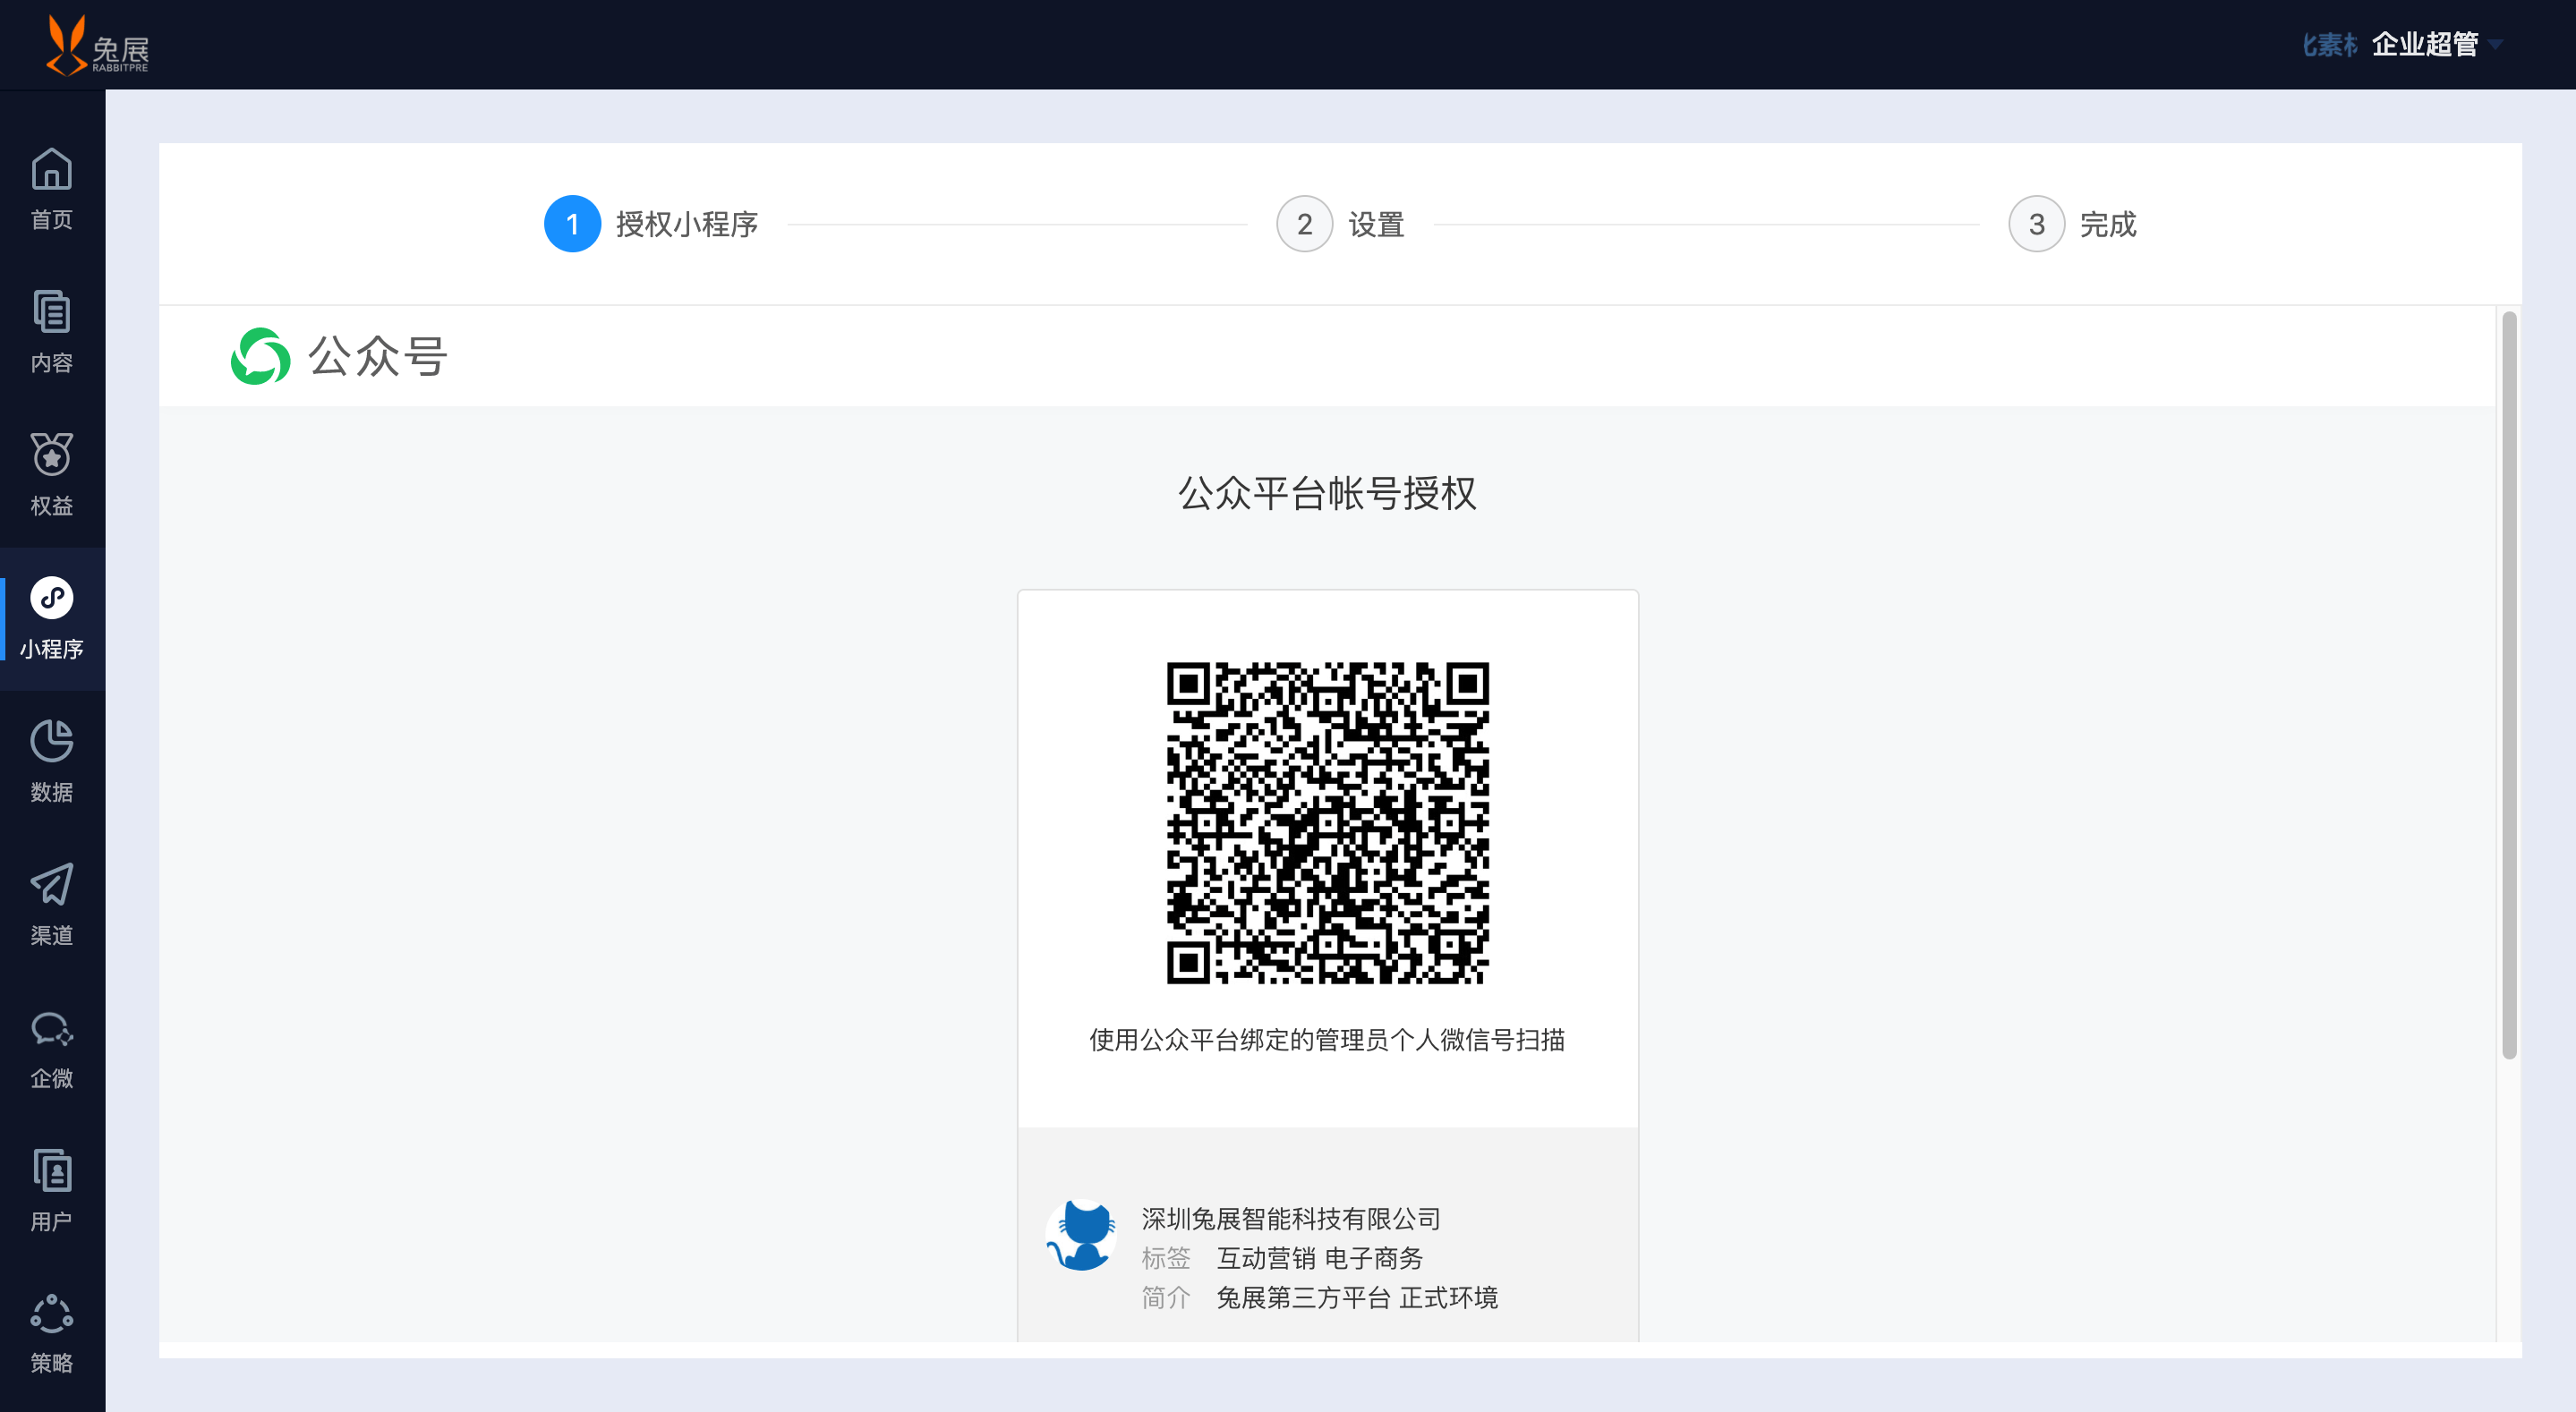Click the tag text 互动营销 电子商务
The height and width of the screenshot is (1412, 2576).
point(1320,1258)
